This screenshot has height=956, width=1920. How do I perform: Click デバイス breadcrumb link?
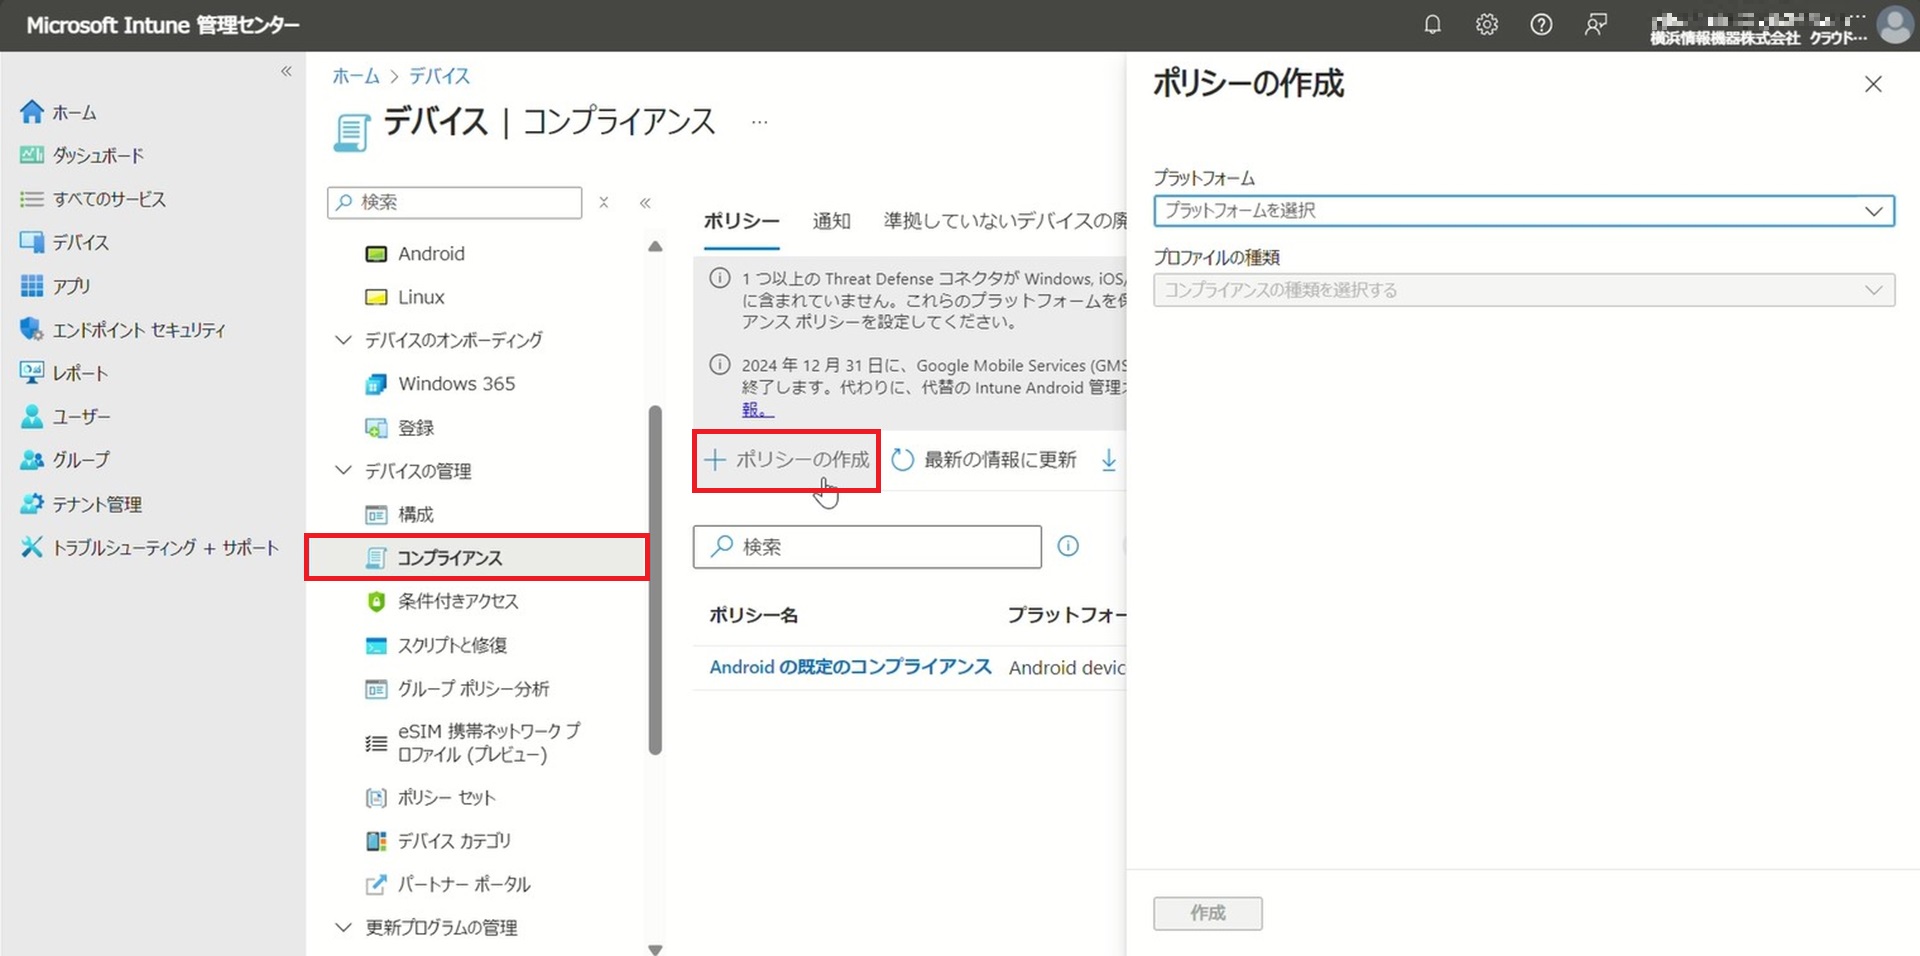[x=439, y=76]
